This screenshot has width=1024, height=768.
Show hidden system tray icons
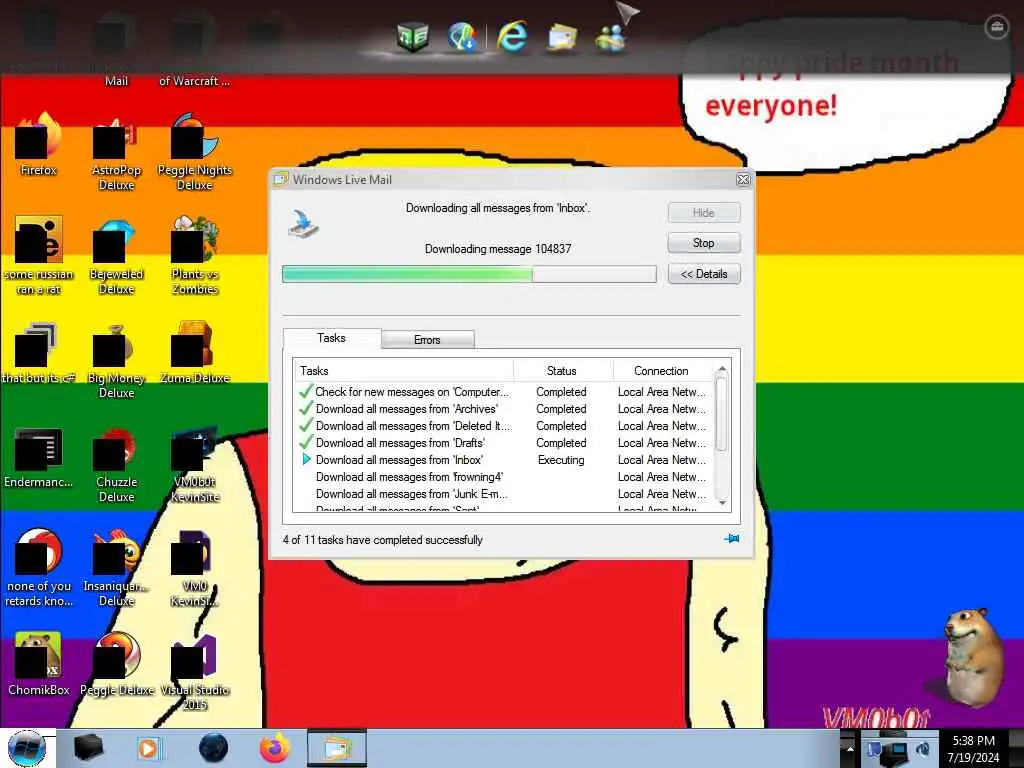tap(849, 748)
